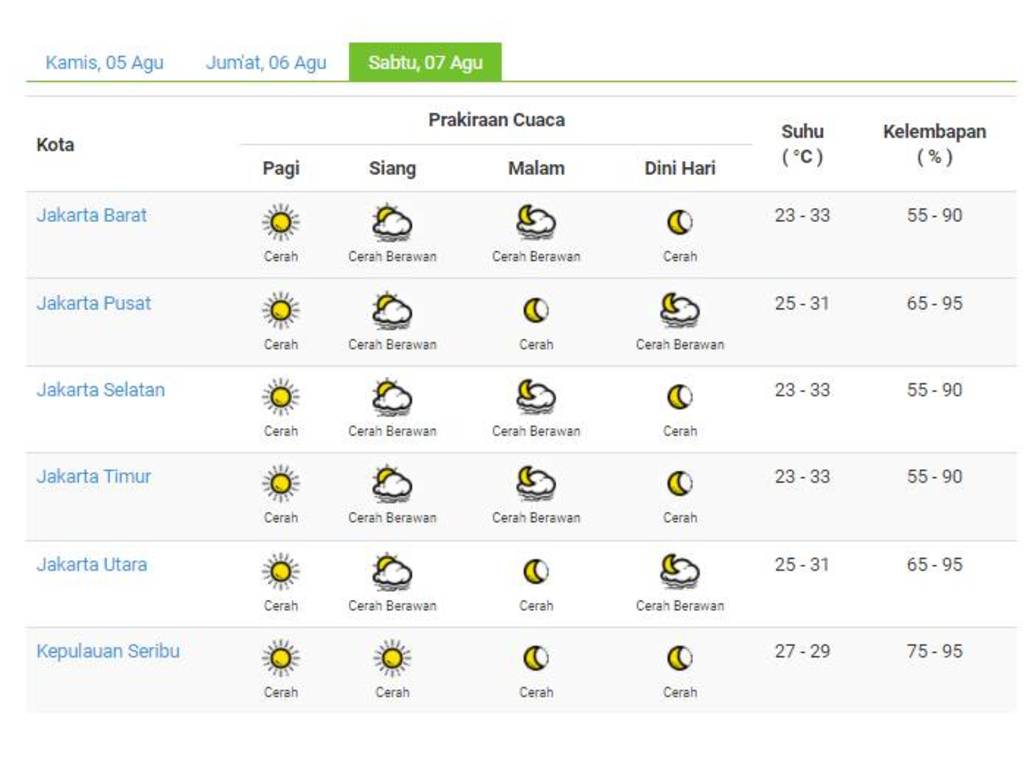Click Jakarta Selatan Malam cloudy moon icon
Viewport: 1024px width, 768px height.
(536, 398)
